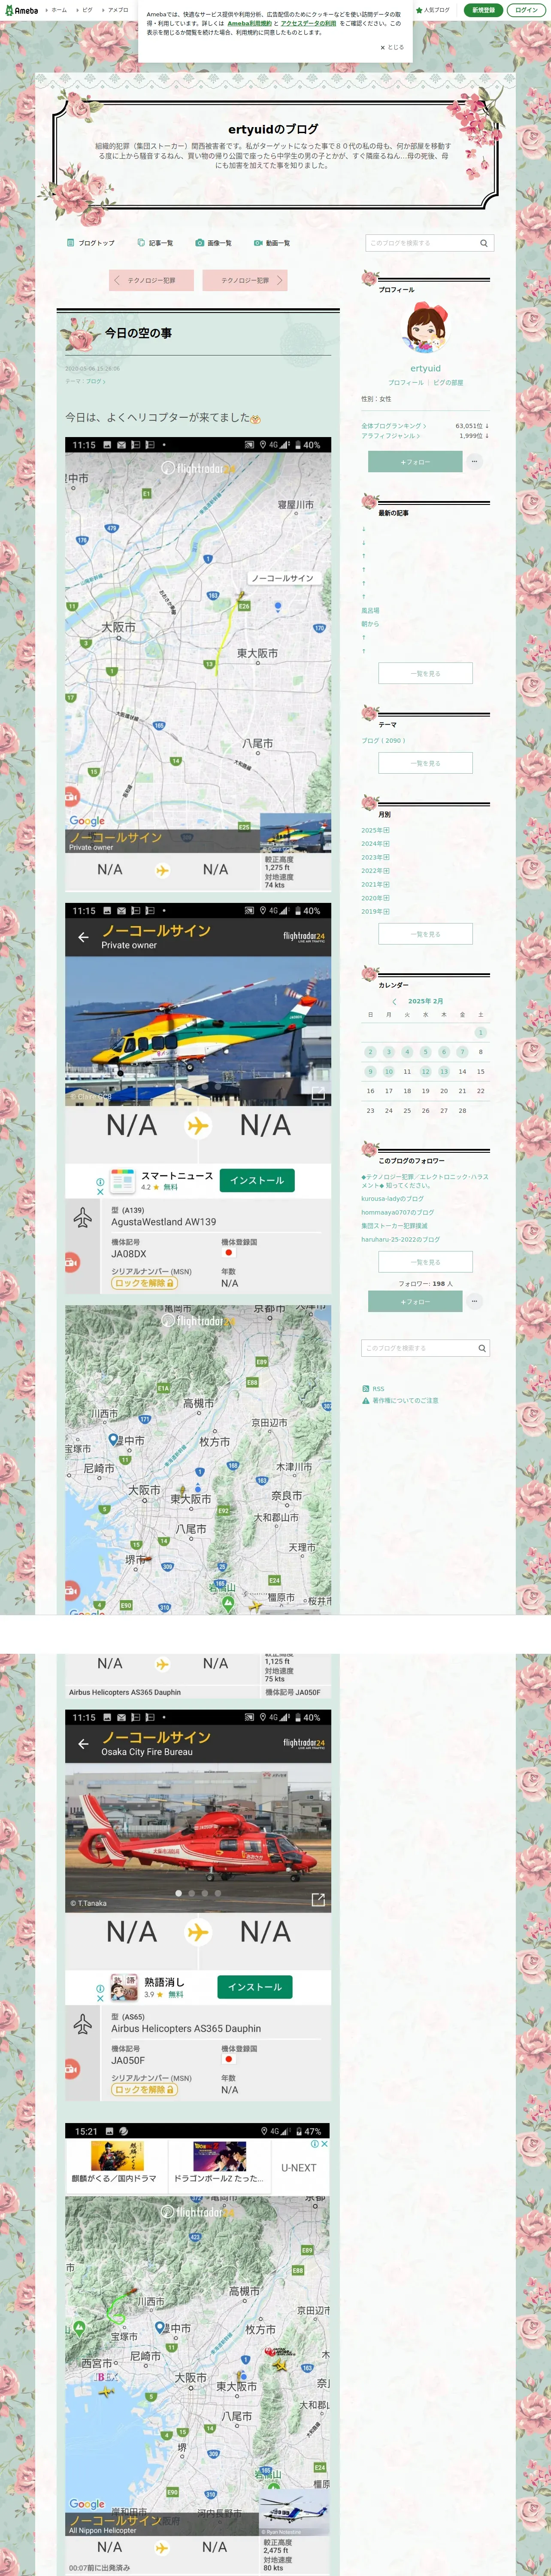Open the recent article 風呂場
Viewport: 551px width, 2576px height.
coord(370,610)
